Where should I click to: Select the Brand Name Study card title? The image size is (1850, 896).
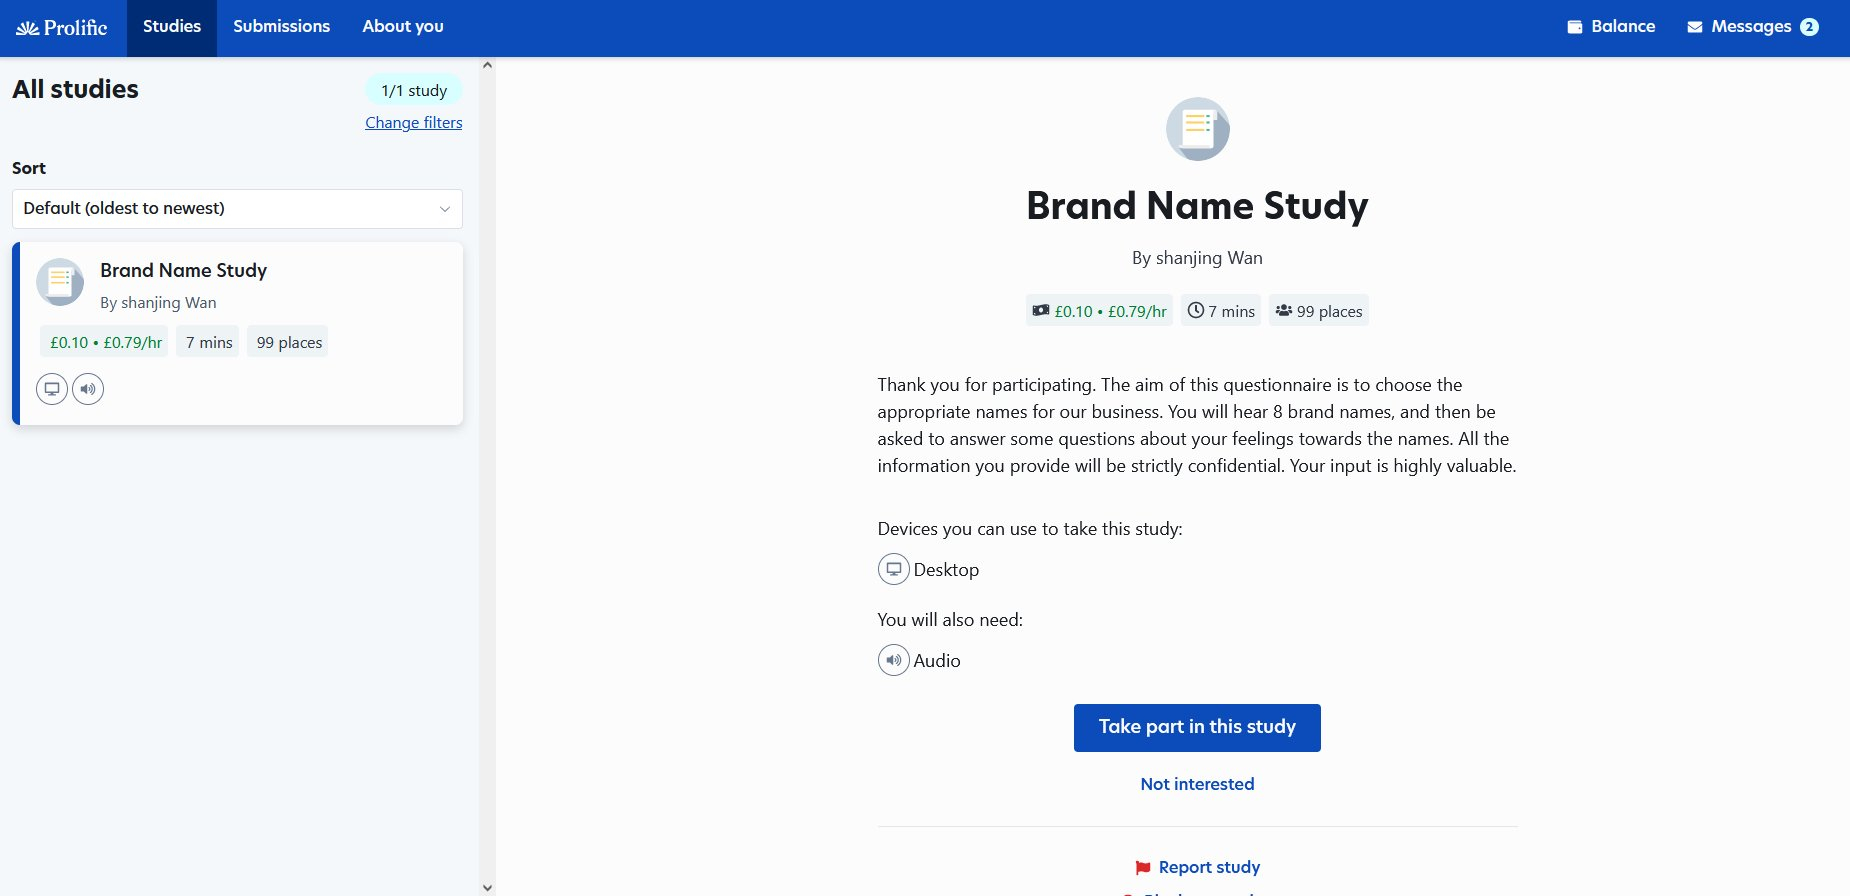point(183,270)
